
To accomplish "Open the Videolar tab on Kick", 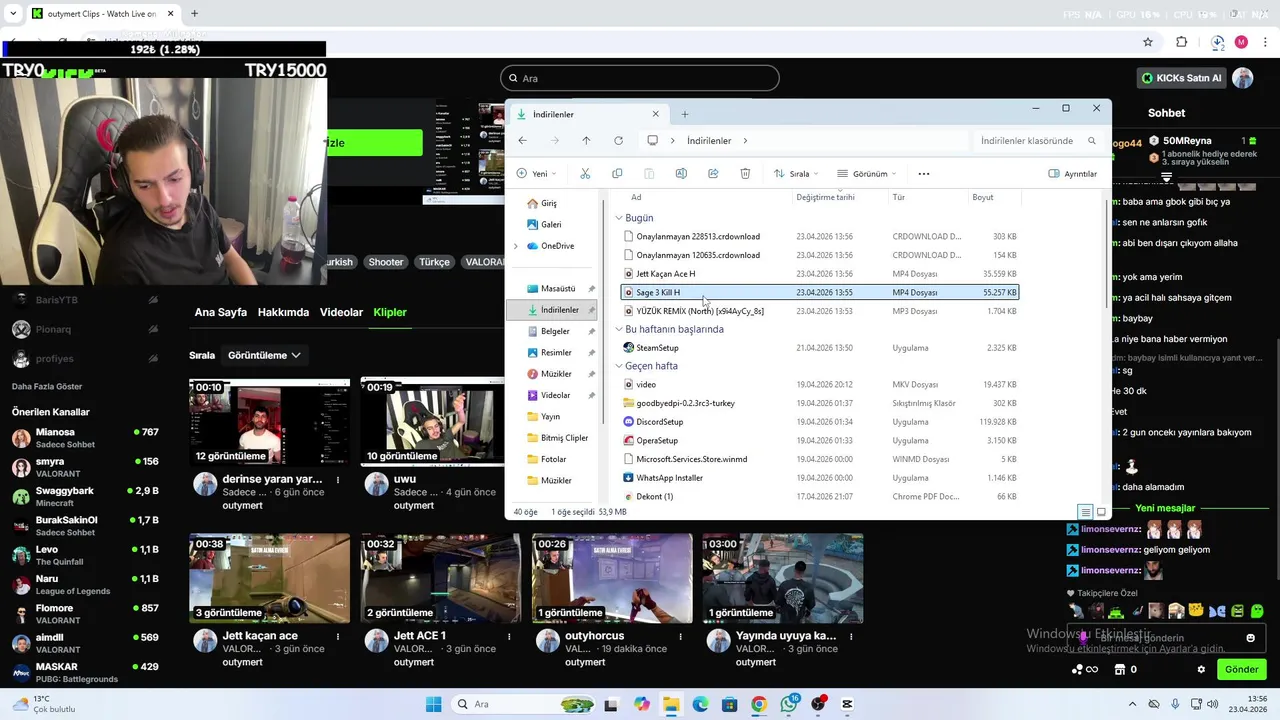I will click(341, 312).
